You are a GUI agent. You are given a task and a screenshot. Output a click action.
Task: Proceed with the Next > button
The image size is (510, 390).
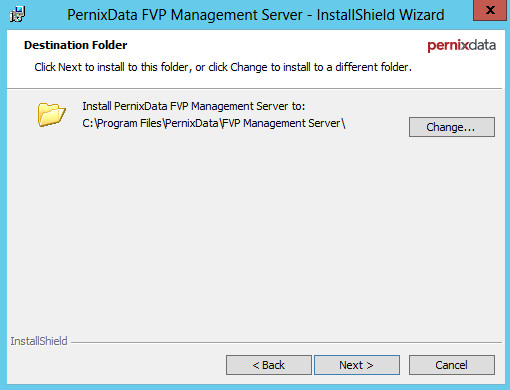click(x=357, y=365)
